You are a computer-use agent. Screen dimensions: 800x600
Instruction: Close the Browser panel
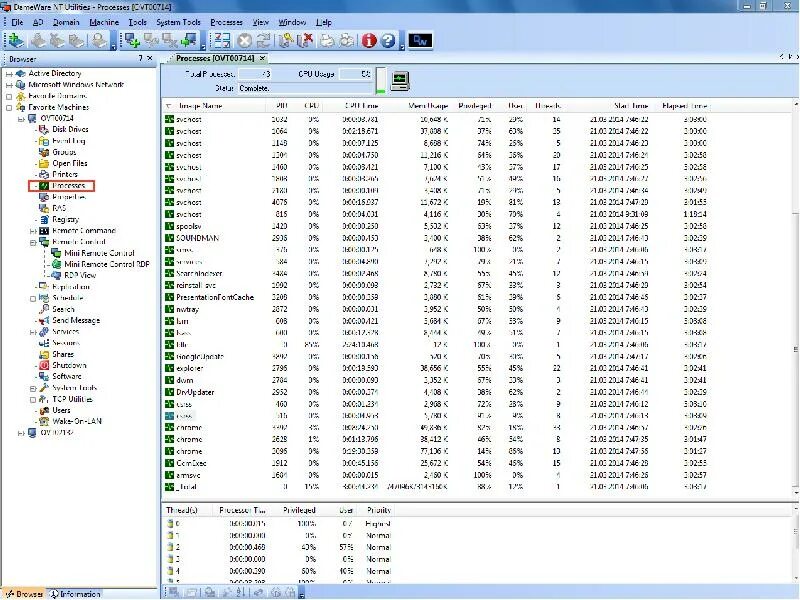(149, 58)
